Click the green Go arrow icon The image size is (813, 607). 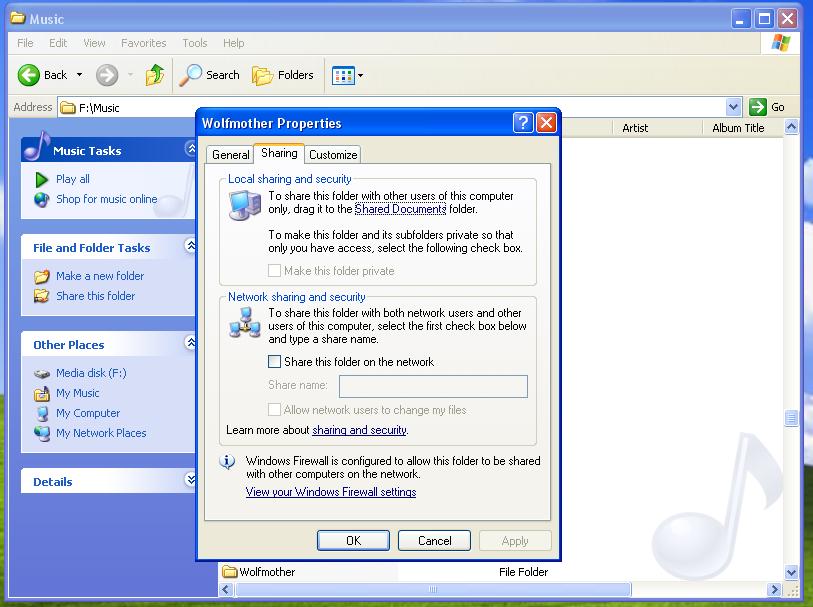[x=758, y=107]
